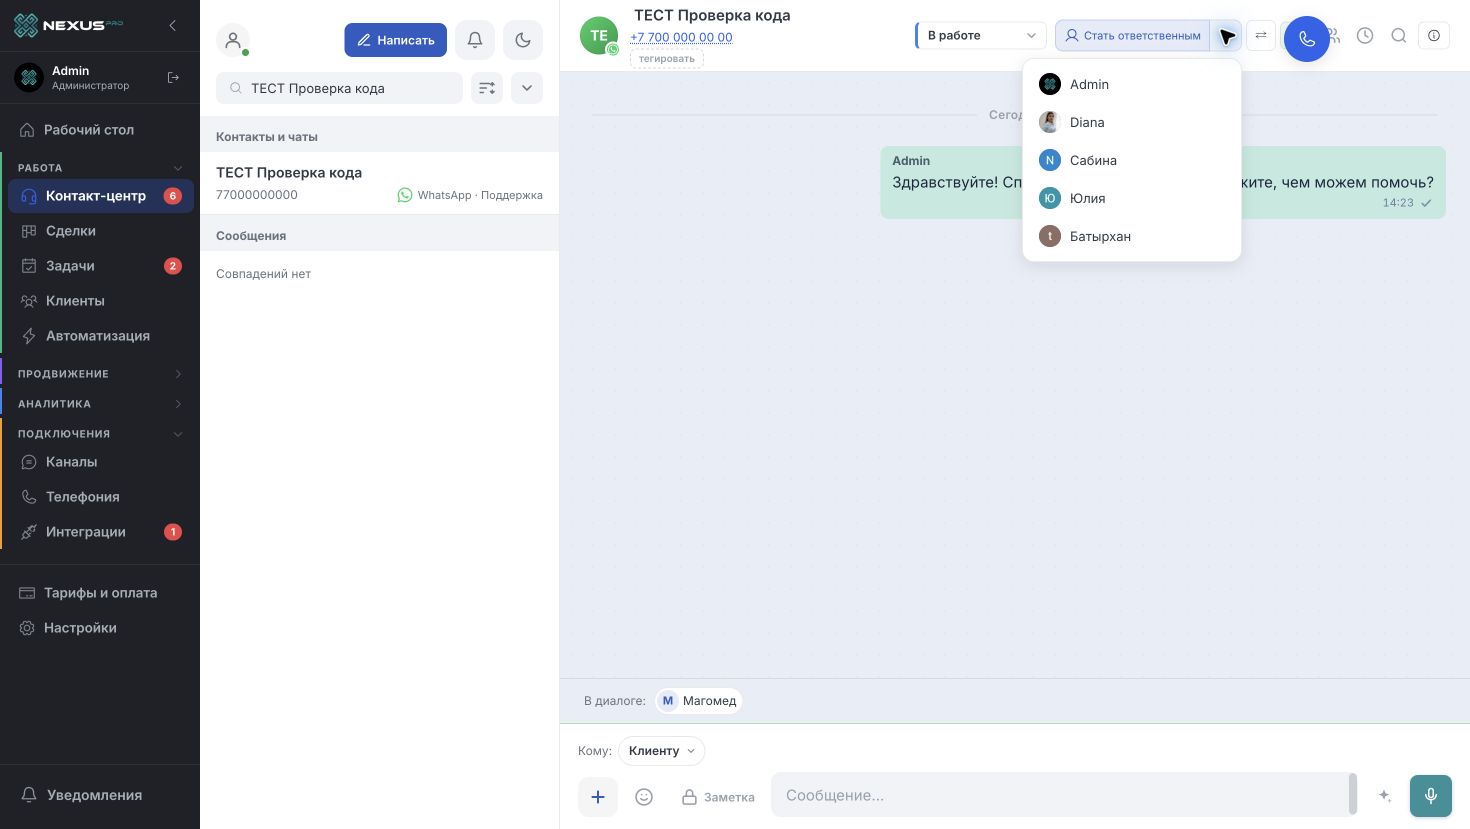Choose Сабина as the responsible person
Image resolution: width=1470 pixels, height=829 pixels.
(x=1132, y=160)
